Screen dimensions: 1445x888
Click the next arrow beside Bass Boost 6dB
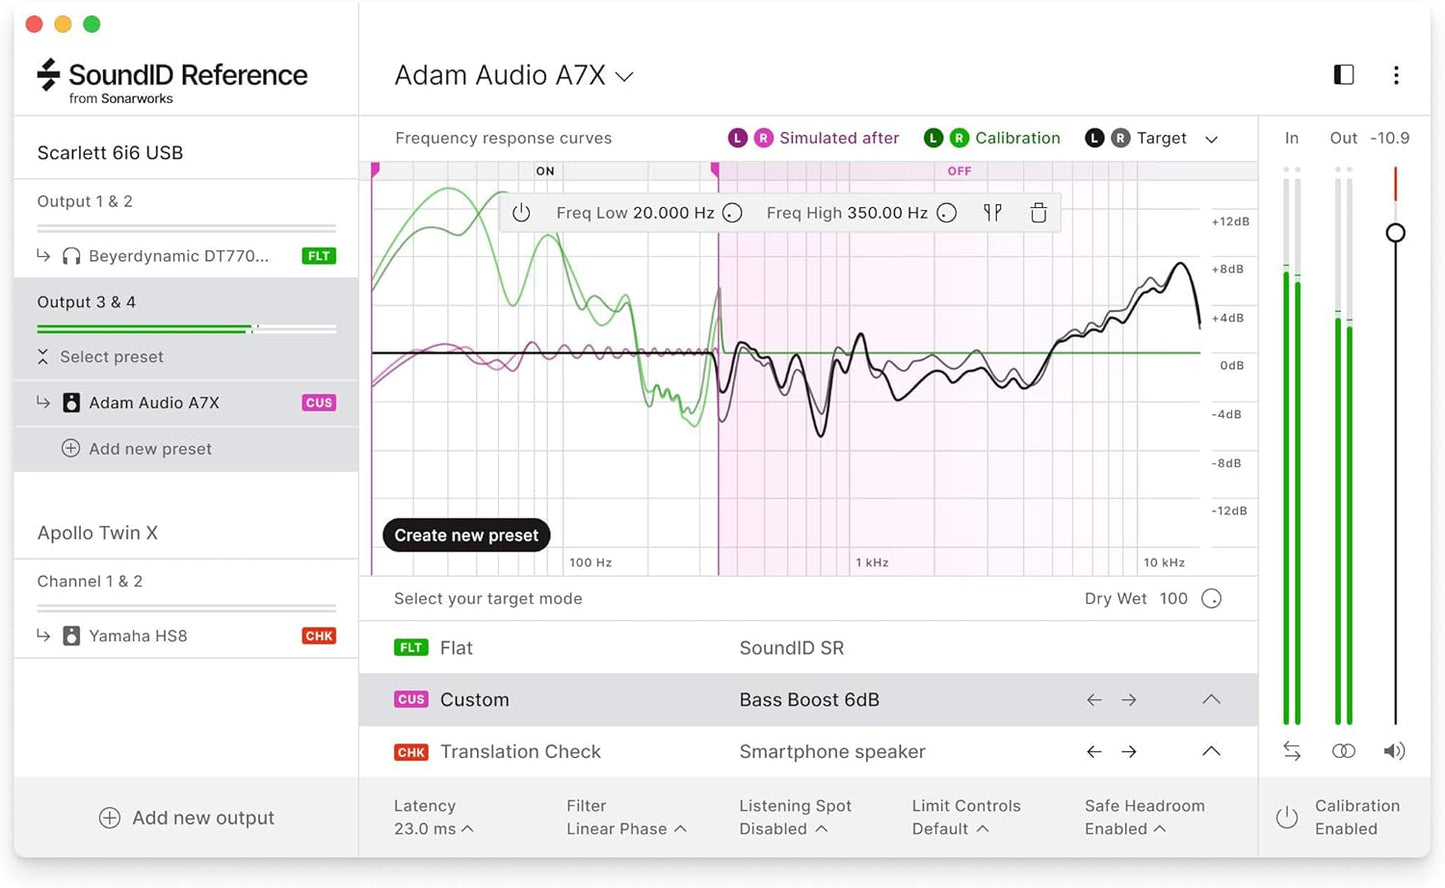(1129, 699)
